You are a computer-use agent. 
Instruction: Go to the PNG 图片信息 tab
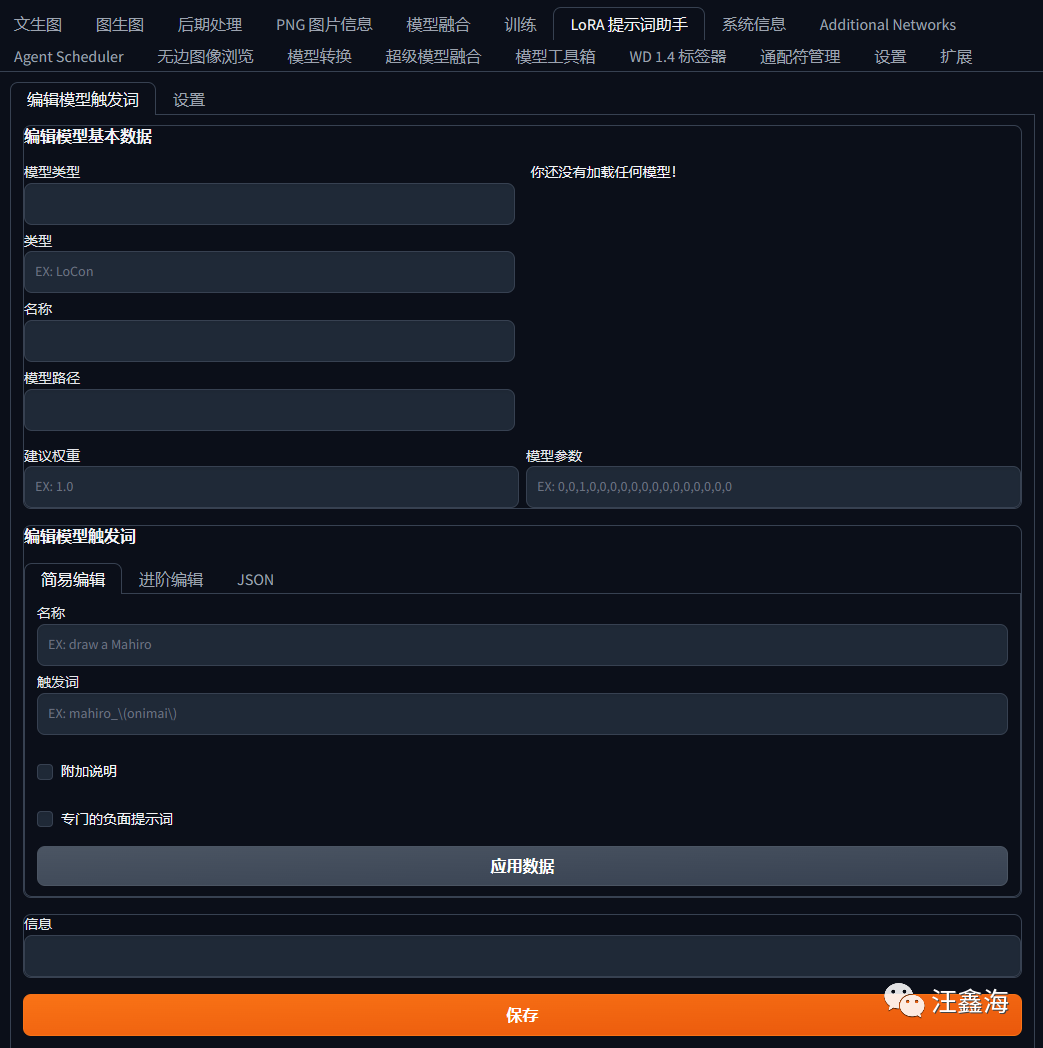[324, 25]
